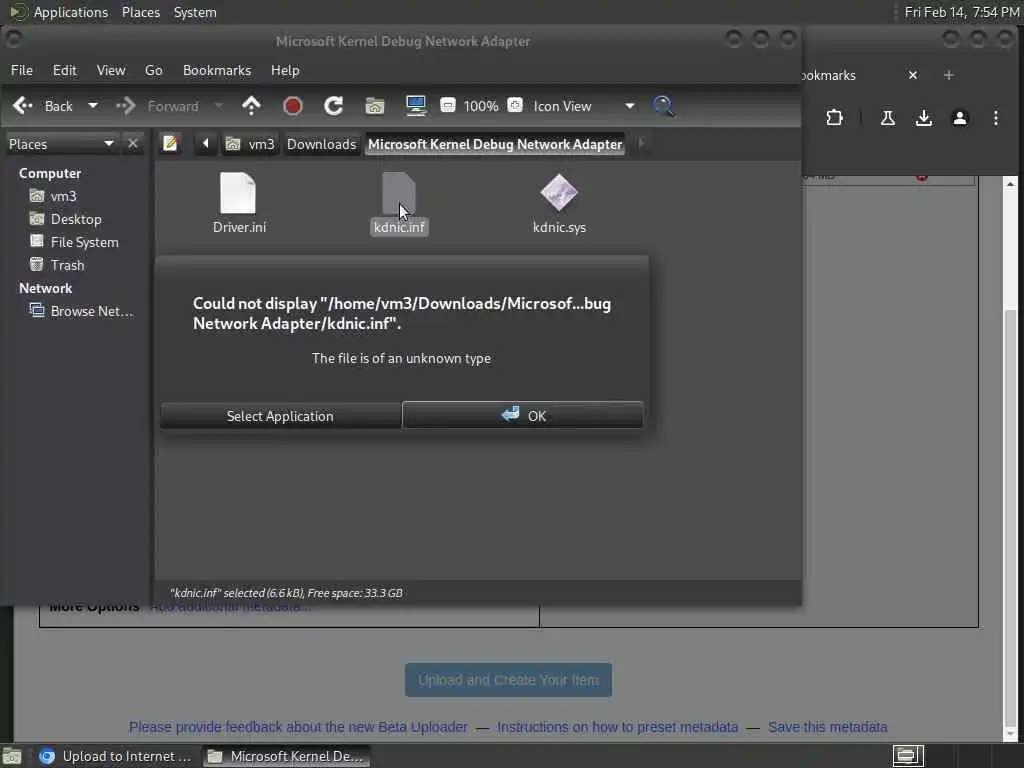Open the View menu
The height and width of the screenshot is (768, 1024).
(x=111, y=71)
